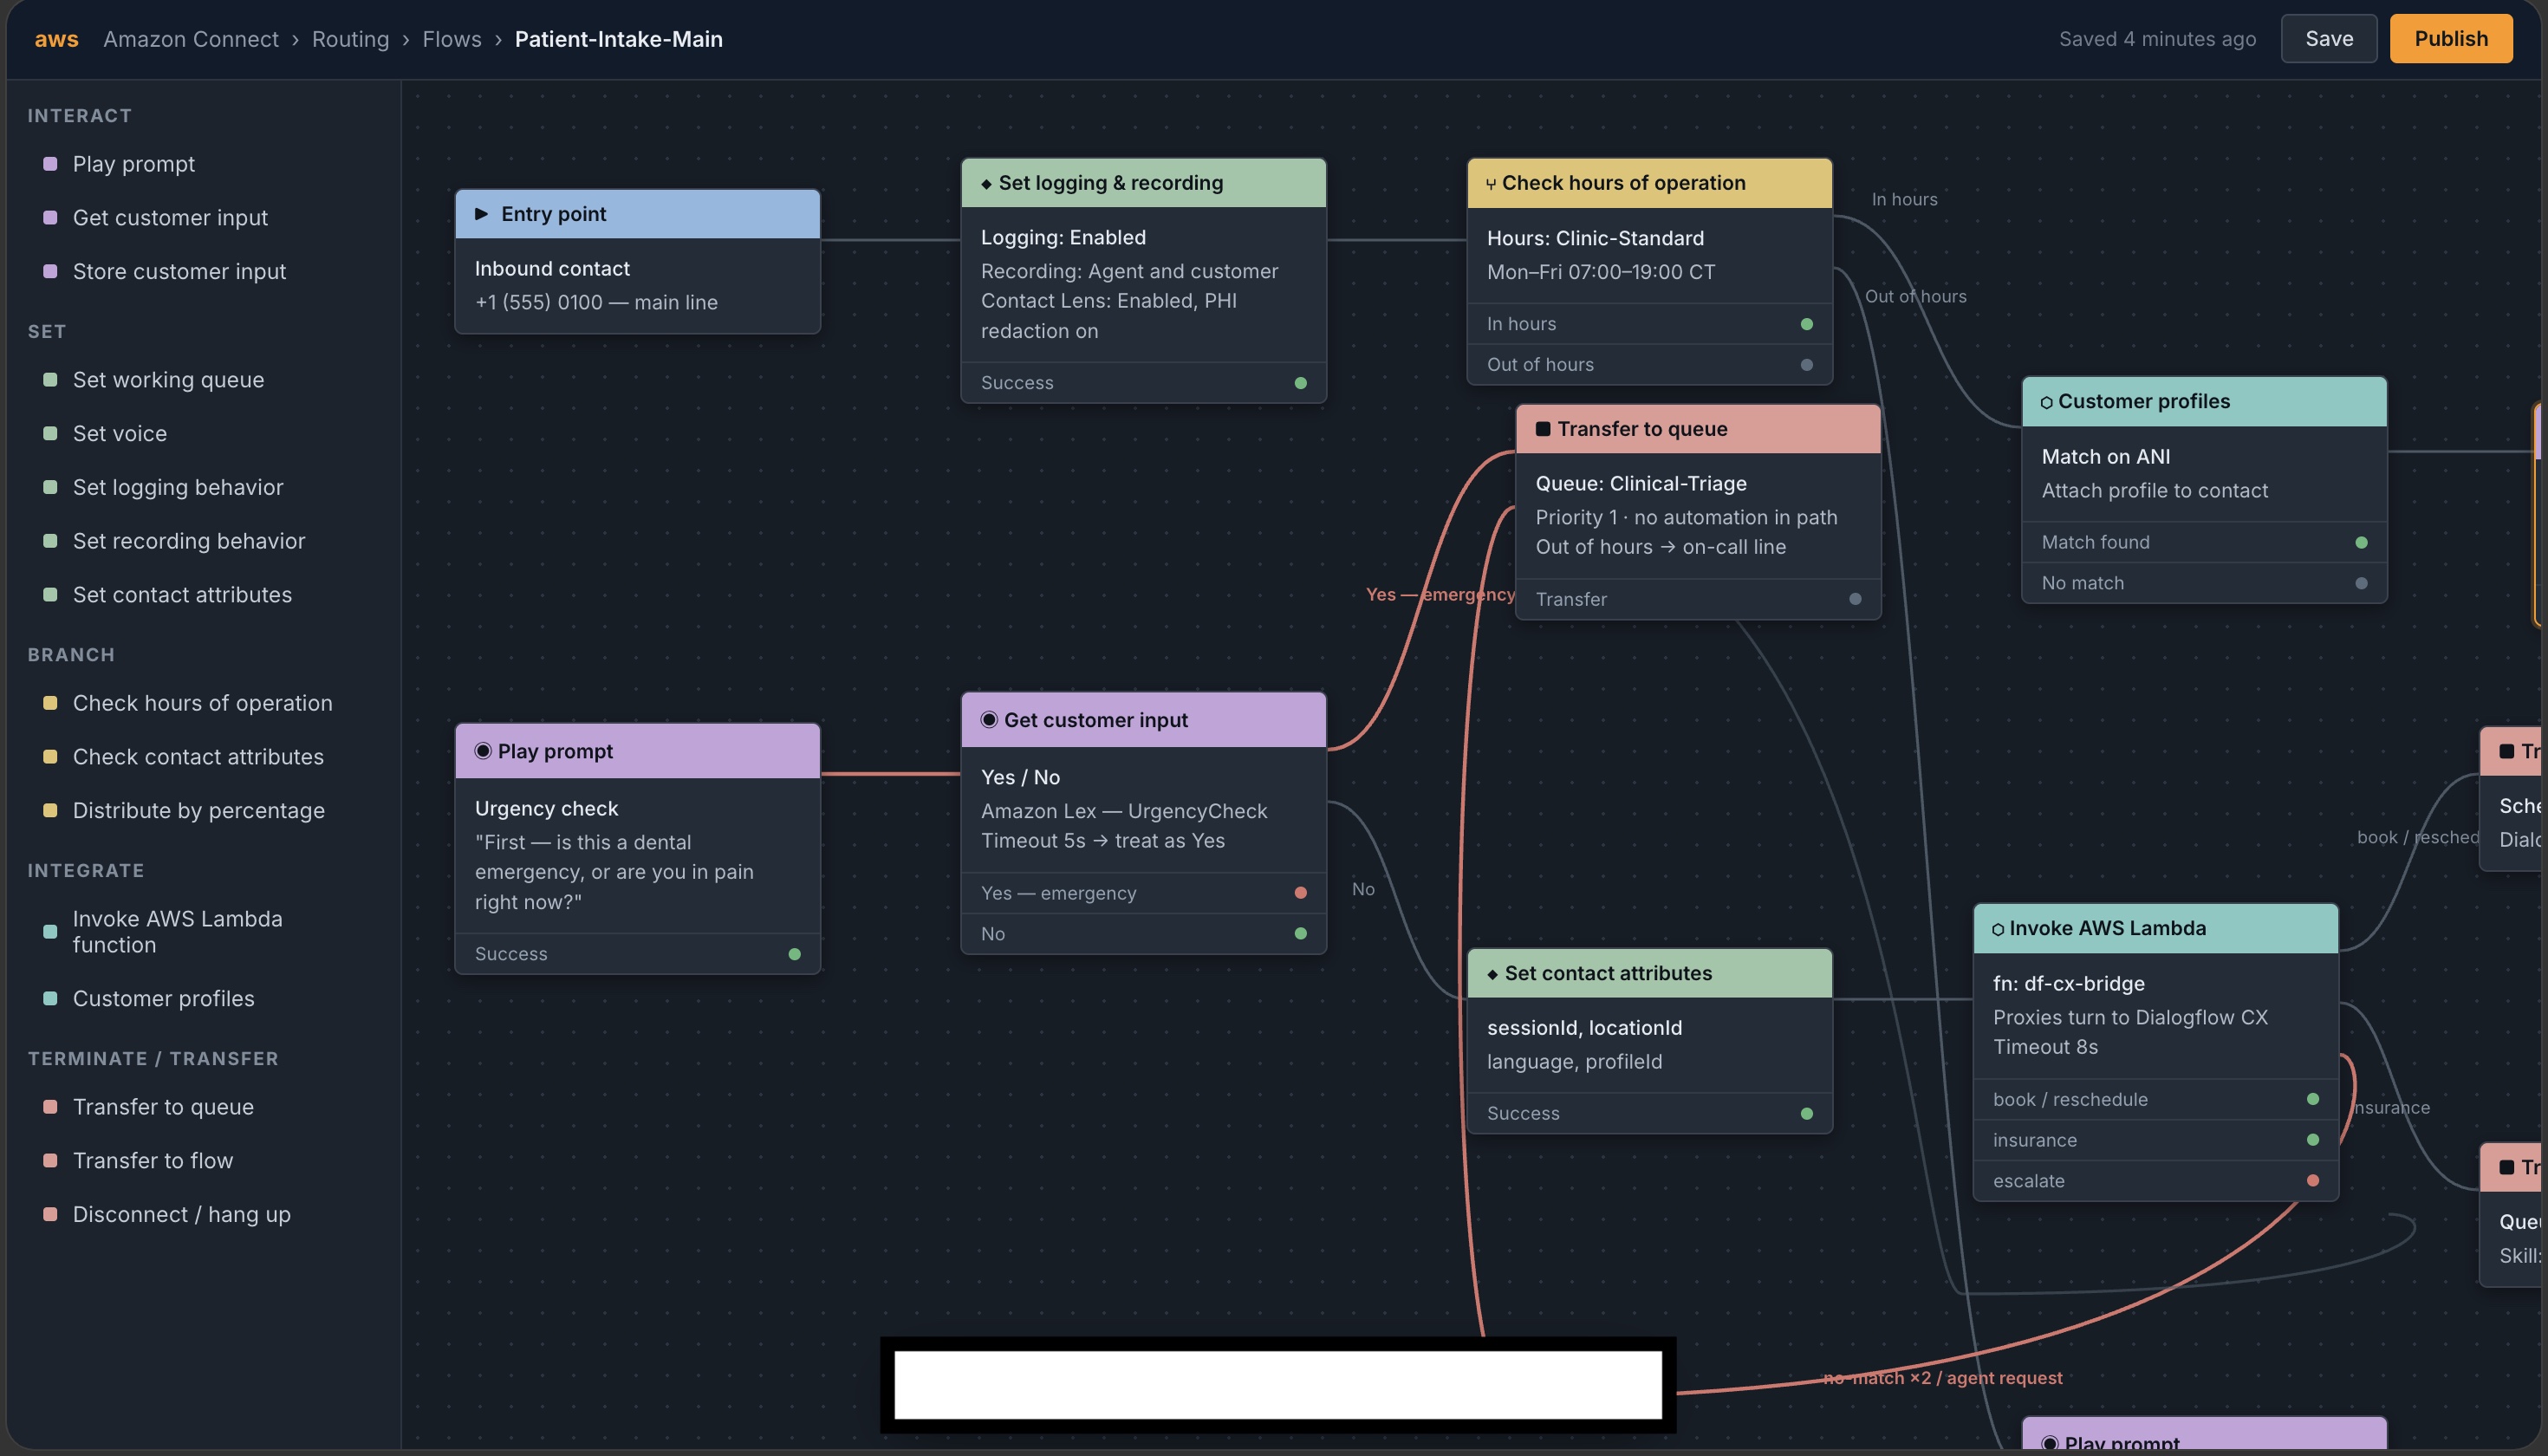This screenshot has height=1456, width=2548.
Task: Click the Match found output port
Action: (2361, 543)
